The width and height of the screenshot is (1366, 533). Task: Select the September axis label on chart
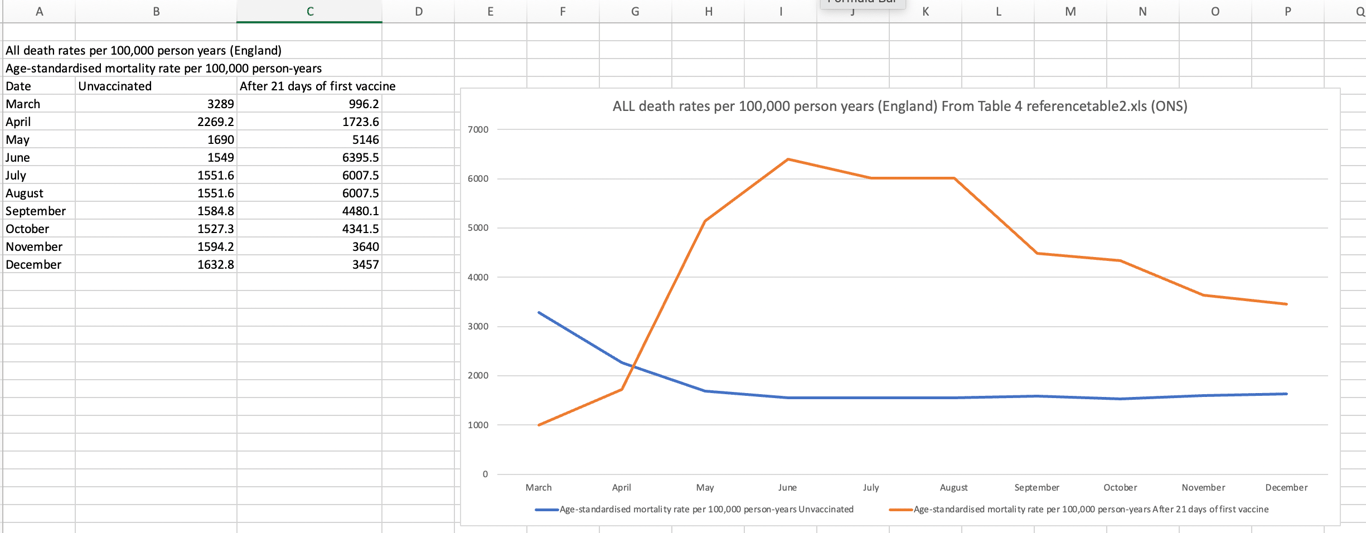[1037, 487]
